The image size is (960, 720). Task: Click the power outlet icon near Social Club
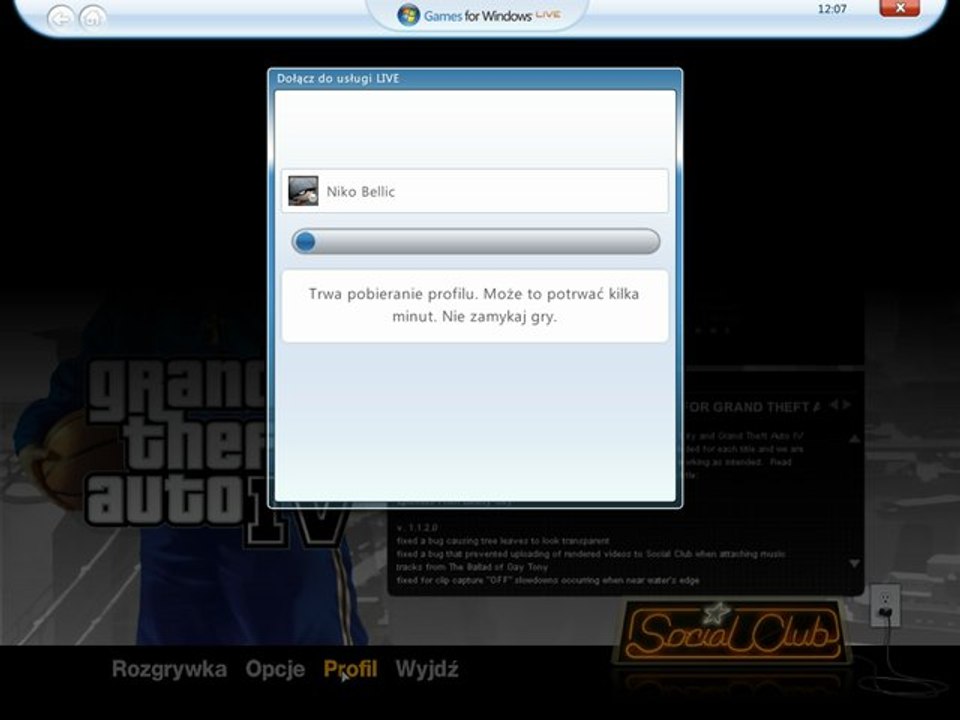(x=885, y=606)
